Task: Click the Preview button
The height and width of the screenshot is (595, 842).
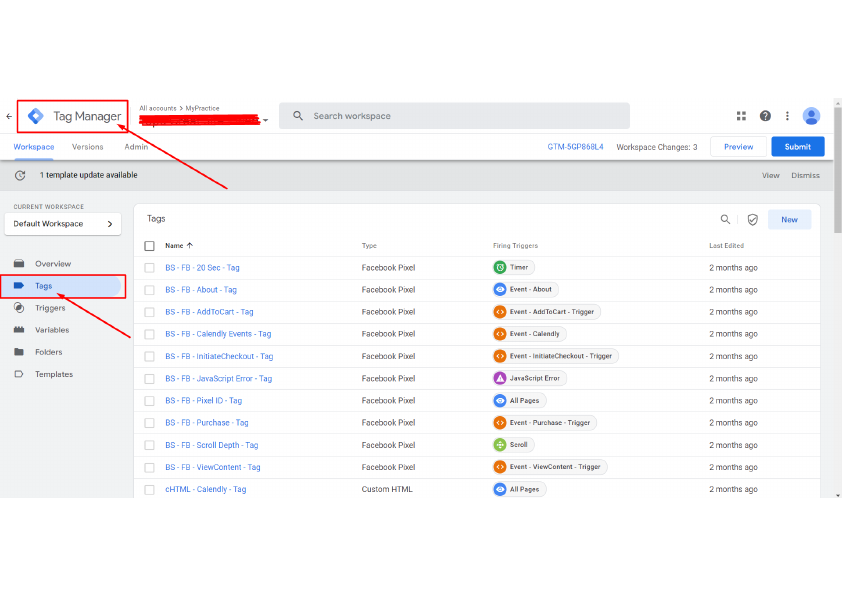Action: point(738,147)
